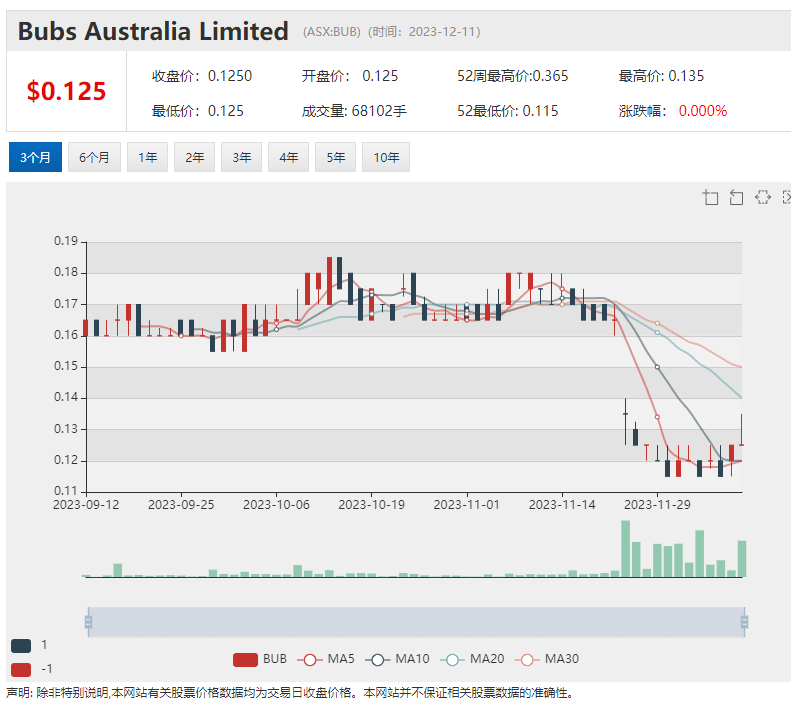Click the right handle of the zoom slider
Image resolution: width=802 pixels, height=718 pixels.
pyautogui.click(x=744, y=622)
